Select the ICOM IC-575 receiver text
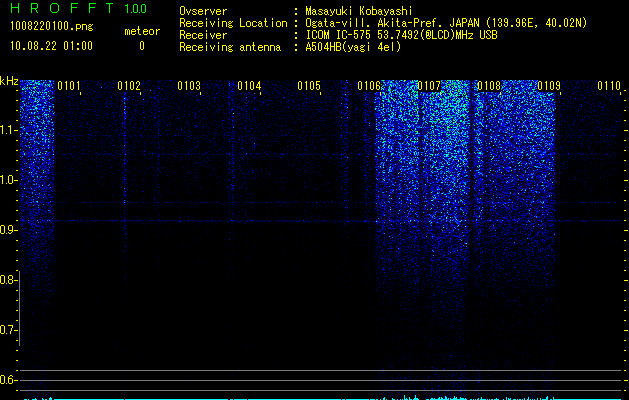 [401, 35]
